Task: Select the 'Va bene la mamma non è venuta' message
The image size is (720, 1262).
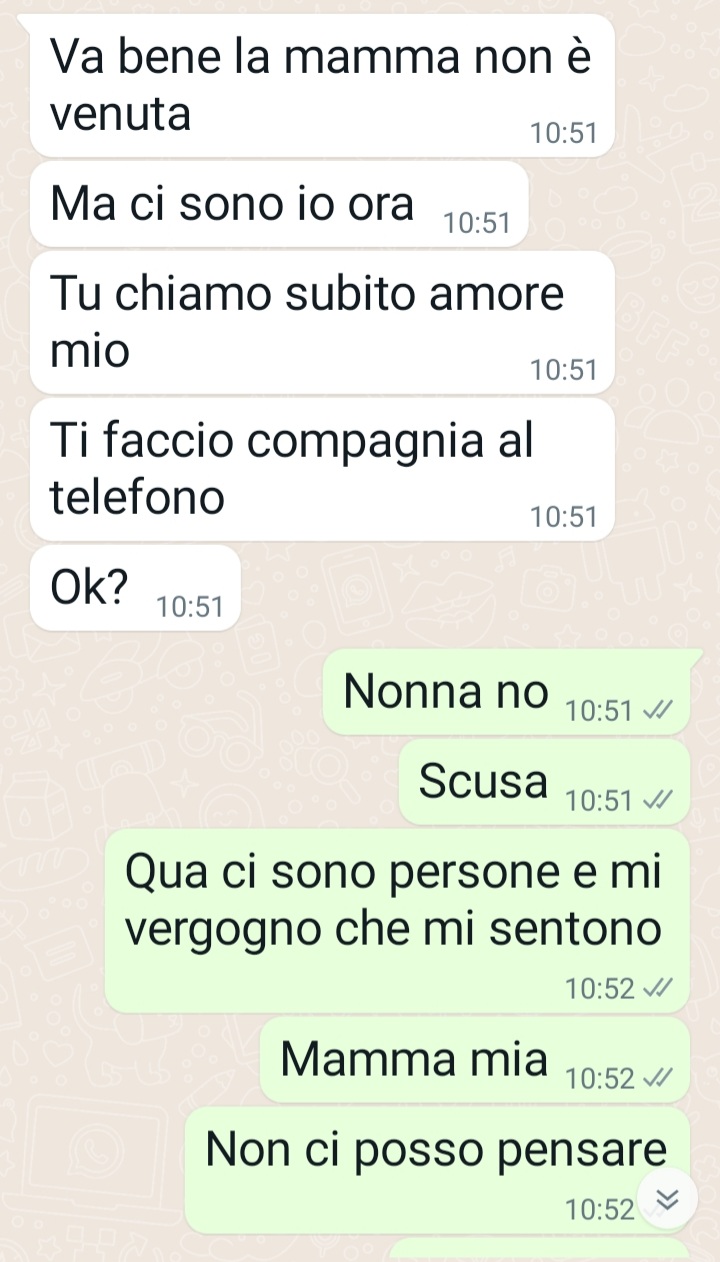Action: 322,86
